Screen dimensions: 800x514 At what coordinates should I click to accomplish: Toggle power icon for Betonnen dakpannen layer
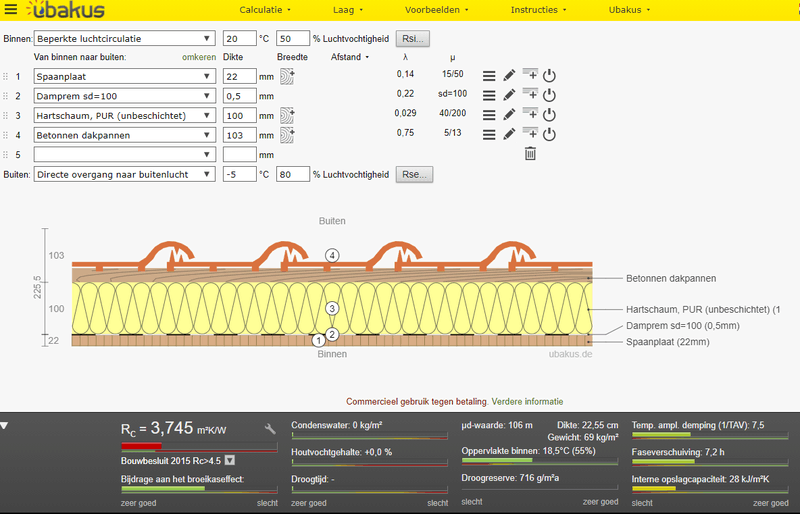(549, 134)
